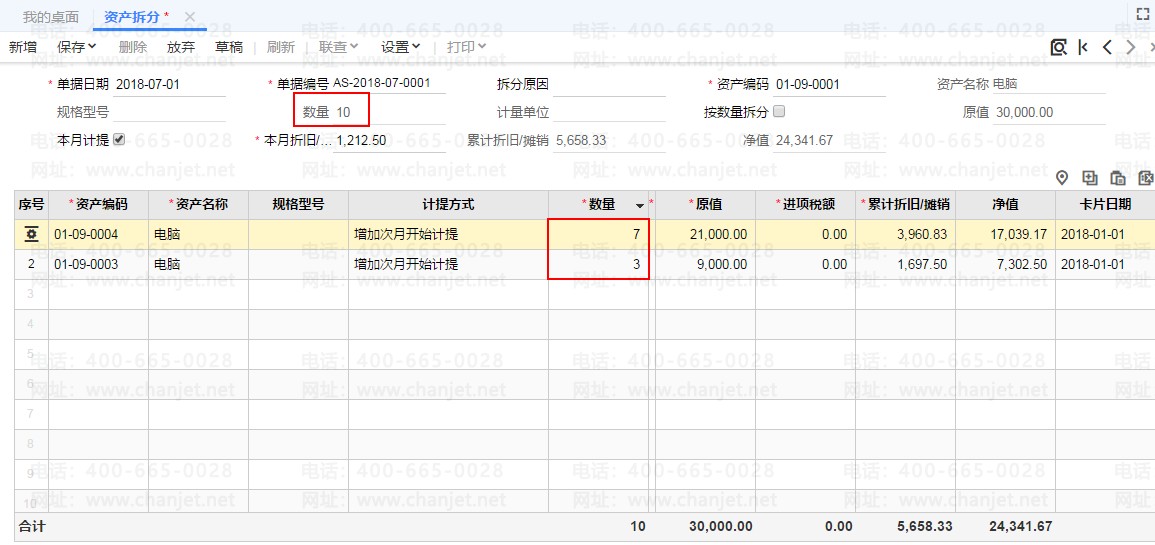Click the 刷新 button
This screenshot has width=1155, height=545.
tap(281, 47)
